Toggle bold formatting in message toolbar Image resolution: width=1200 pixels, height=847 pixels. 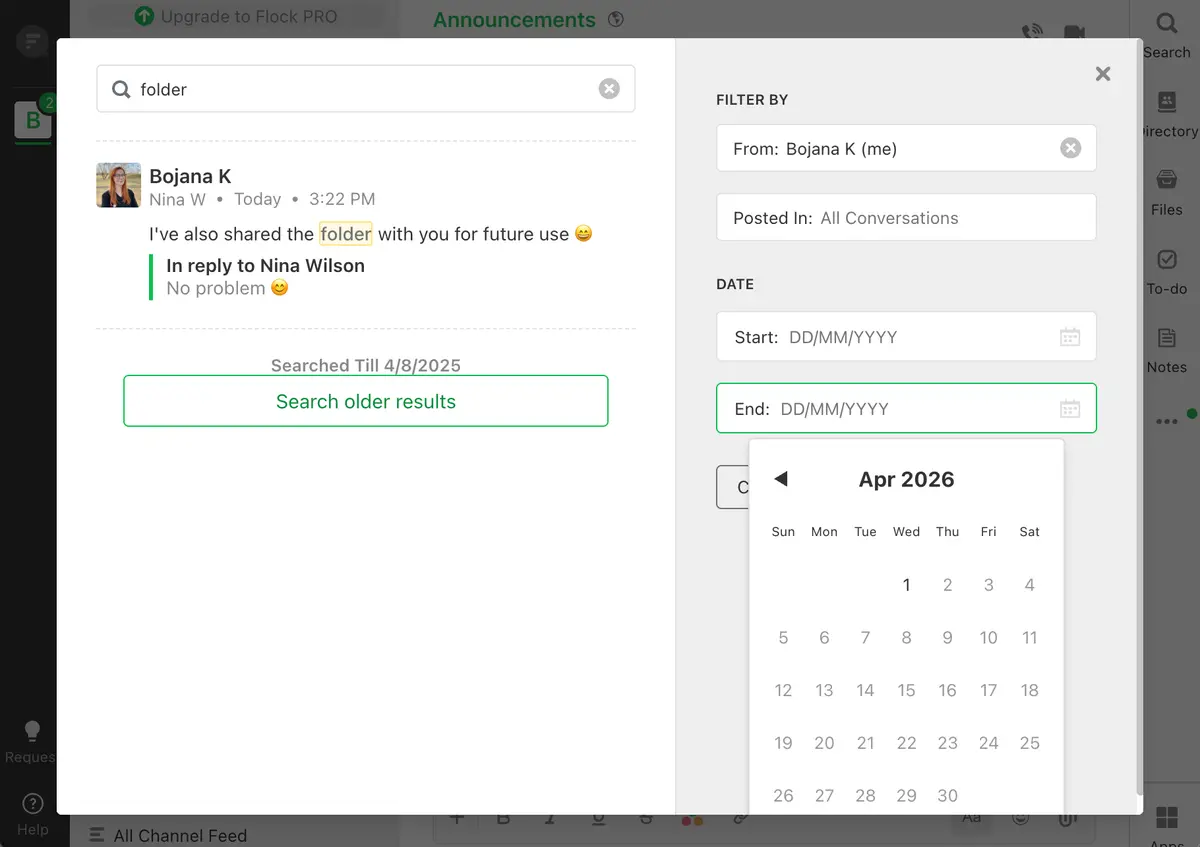(x=503, y=817)
